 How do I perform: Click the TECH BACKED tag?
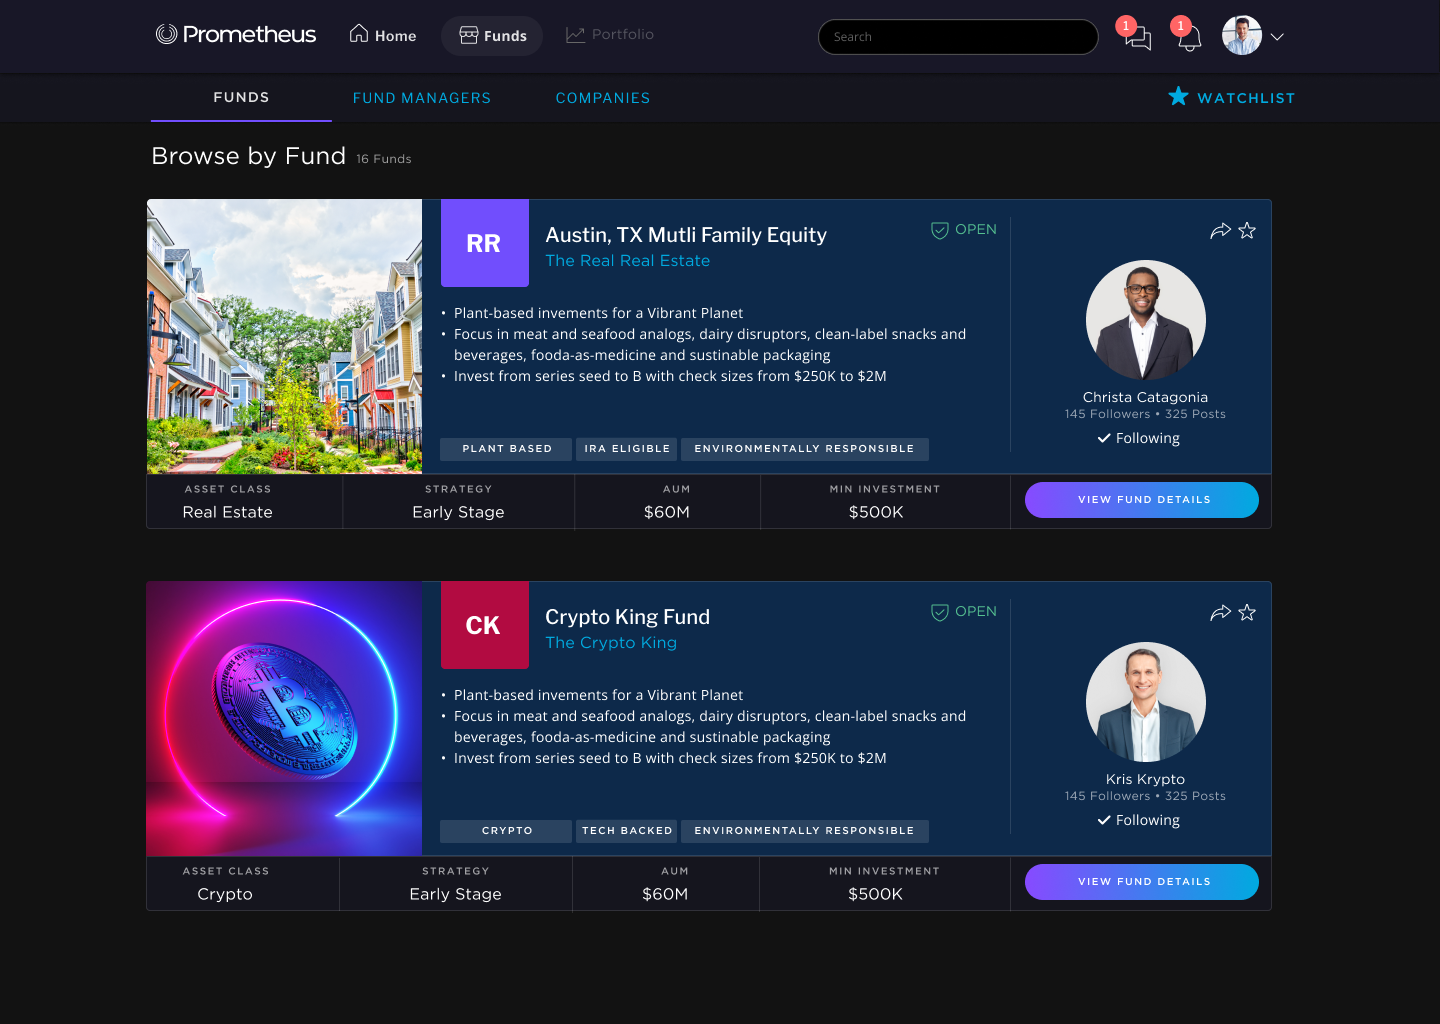point(627,831)
